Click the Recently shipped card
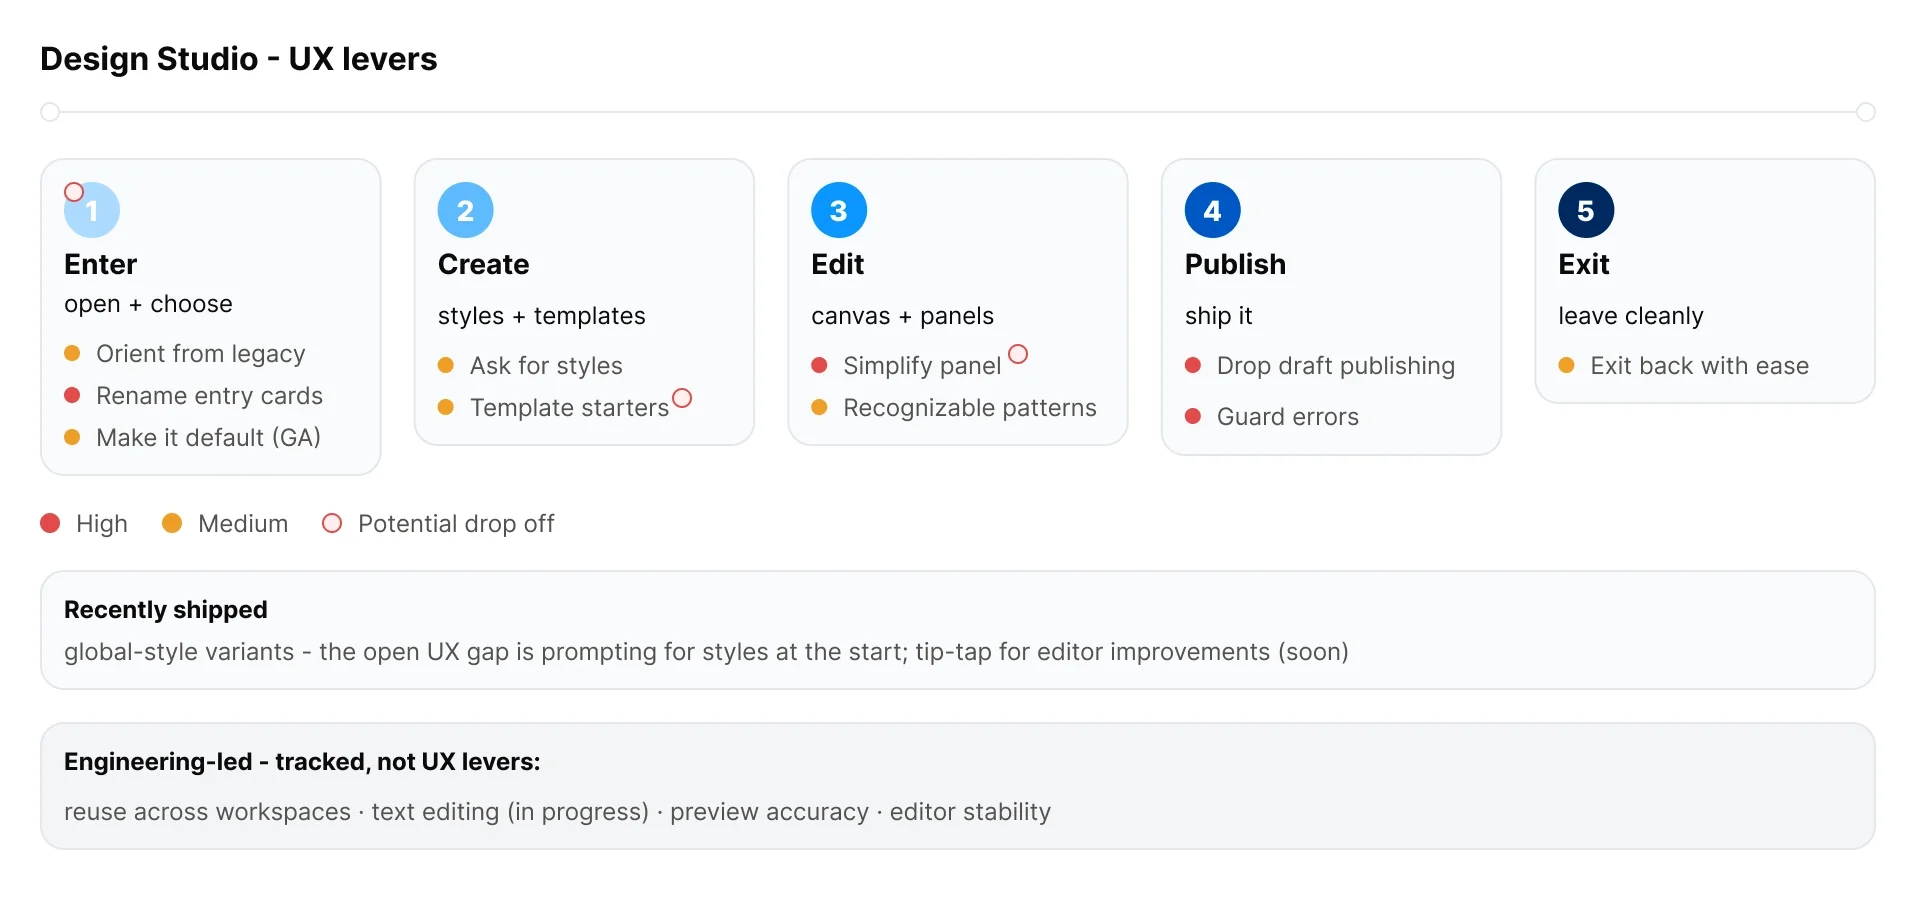 958,630
